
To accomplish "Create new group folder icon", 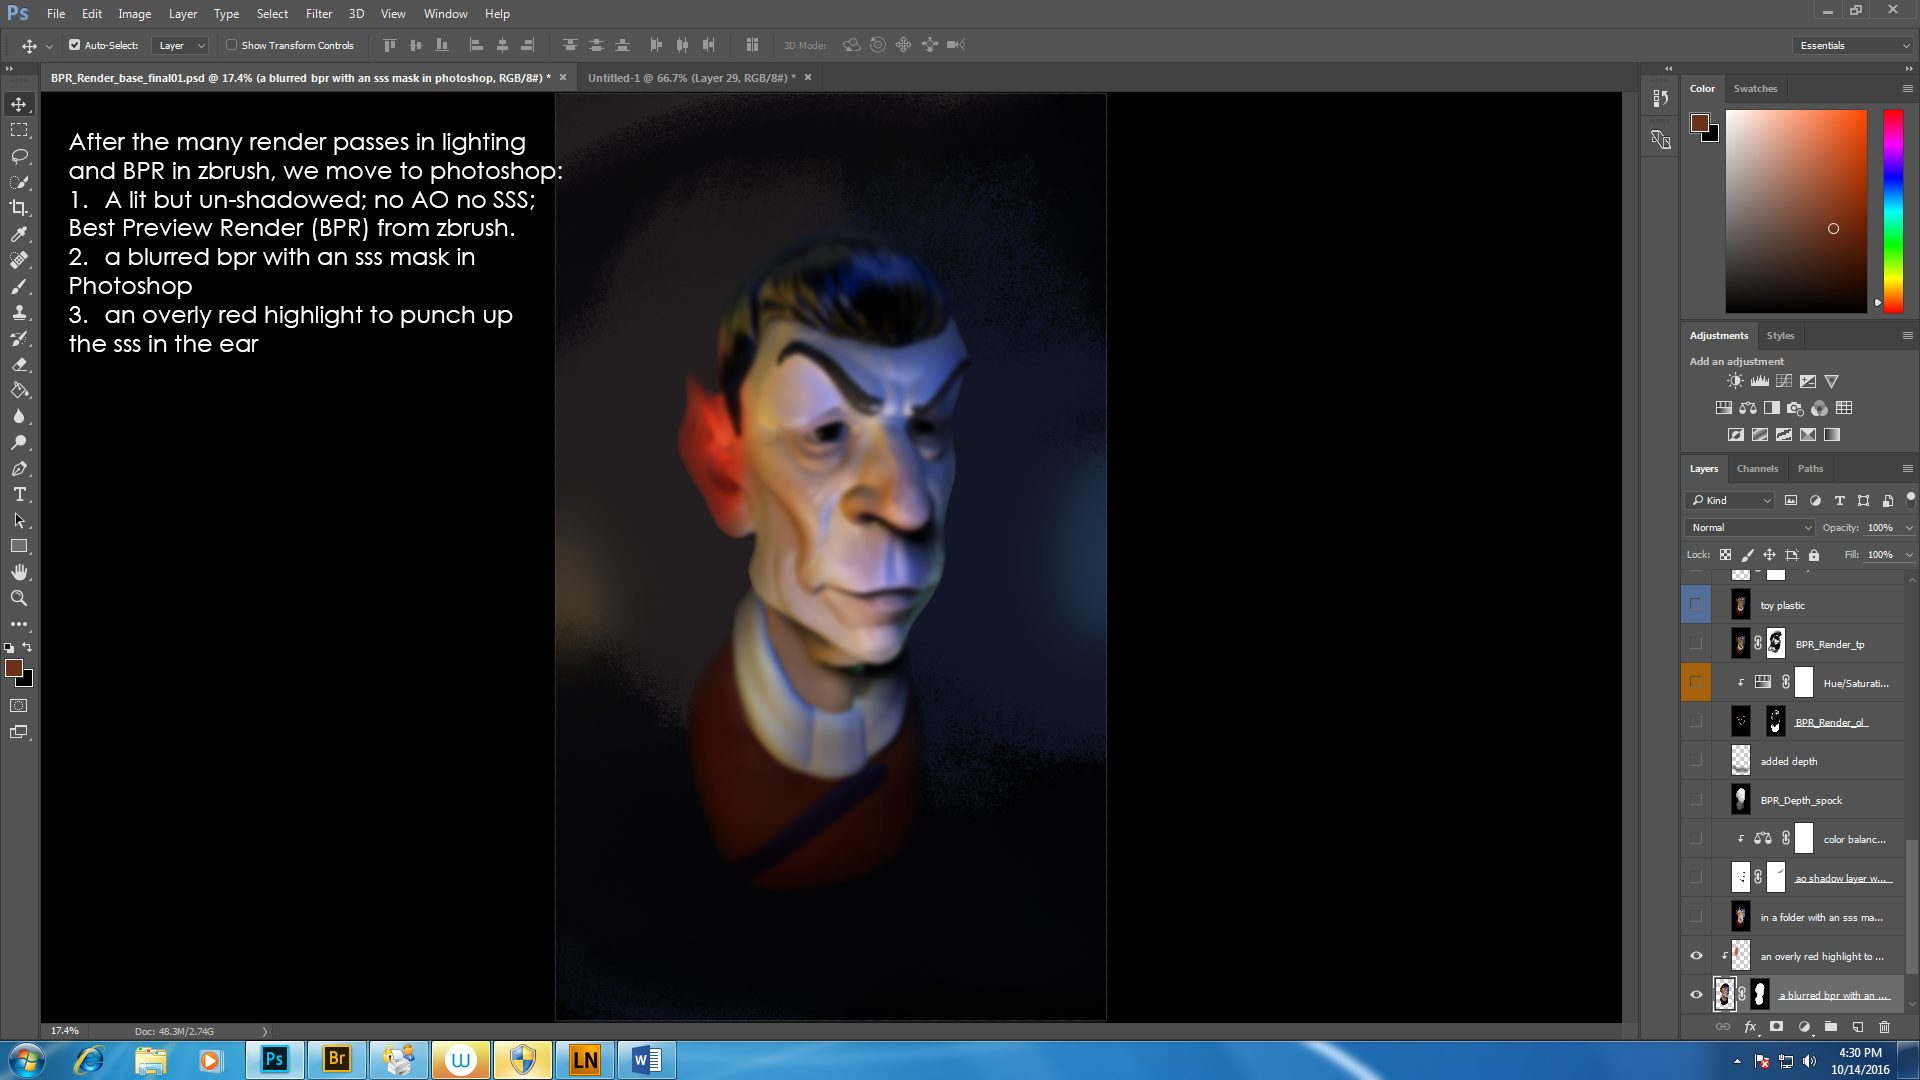I will (1830, 1027).
